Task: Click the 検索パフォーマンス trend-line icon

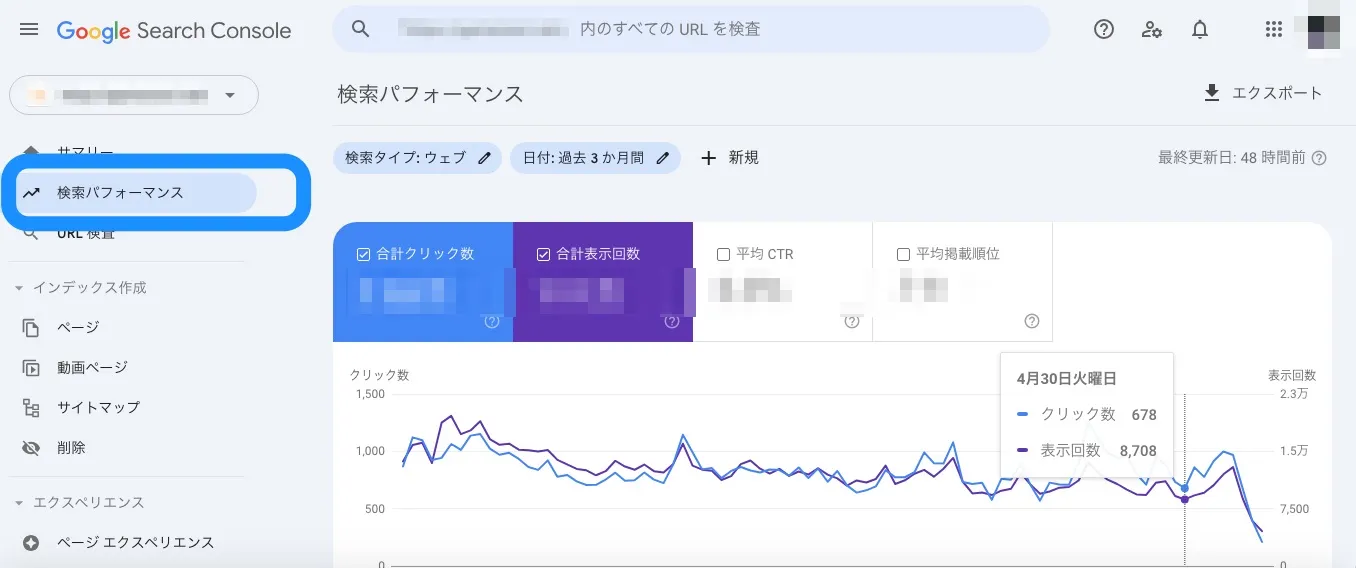Action: [31, 193]
